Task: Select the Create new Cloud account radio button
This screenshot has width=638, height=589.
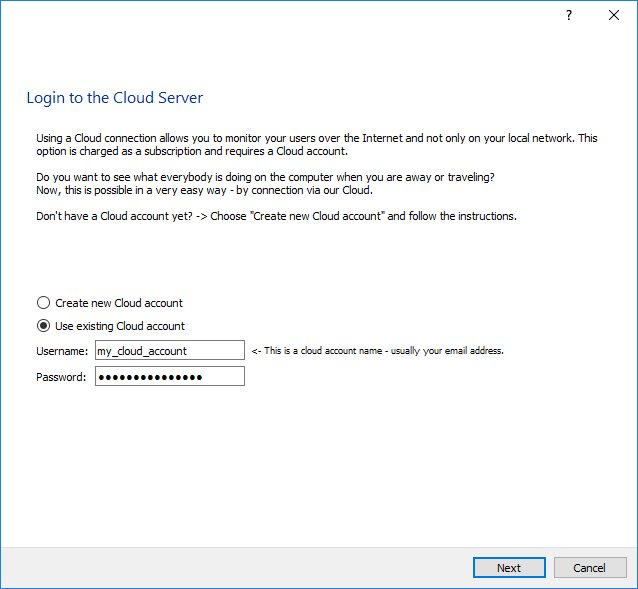Action: (43, 303)
